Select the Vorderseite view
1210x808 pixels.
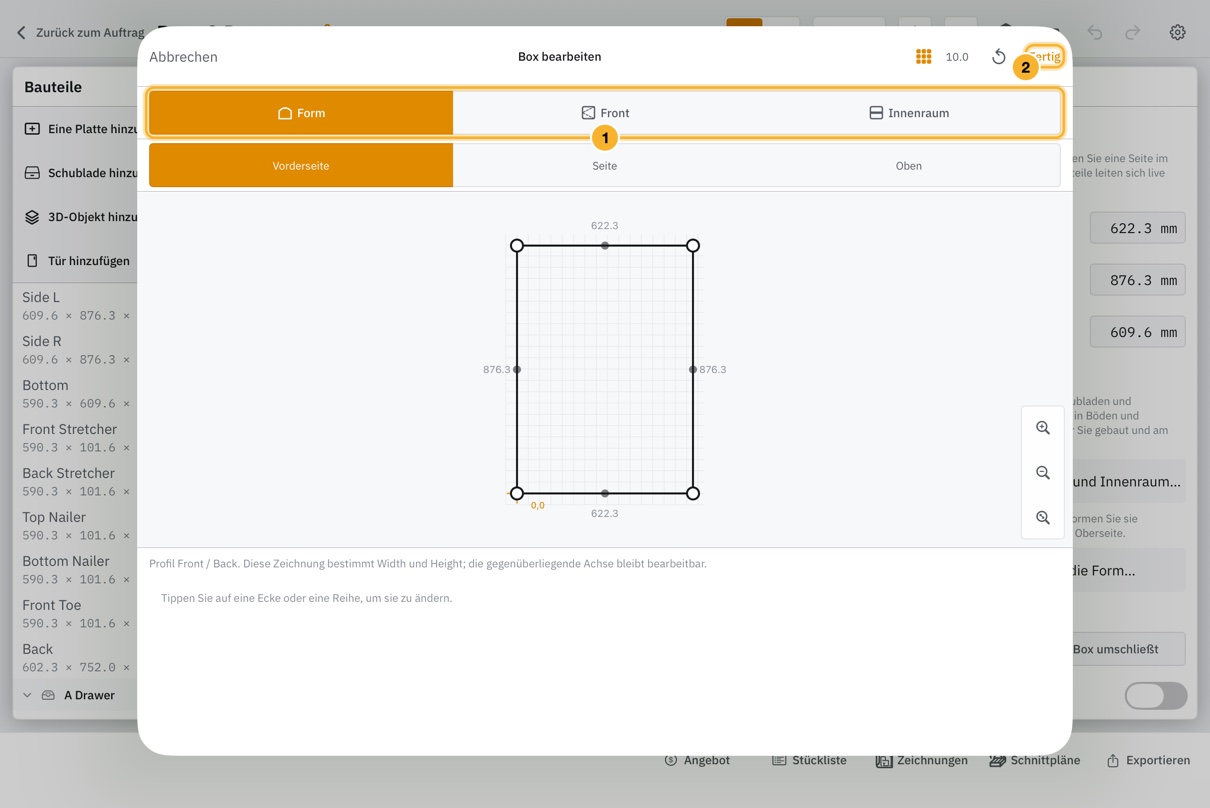click(x=301, y=165)
